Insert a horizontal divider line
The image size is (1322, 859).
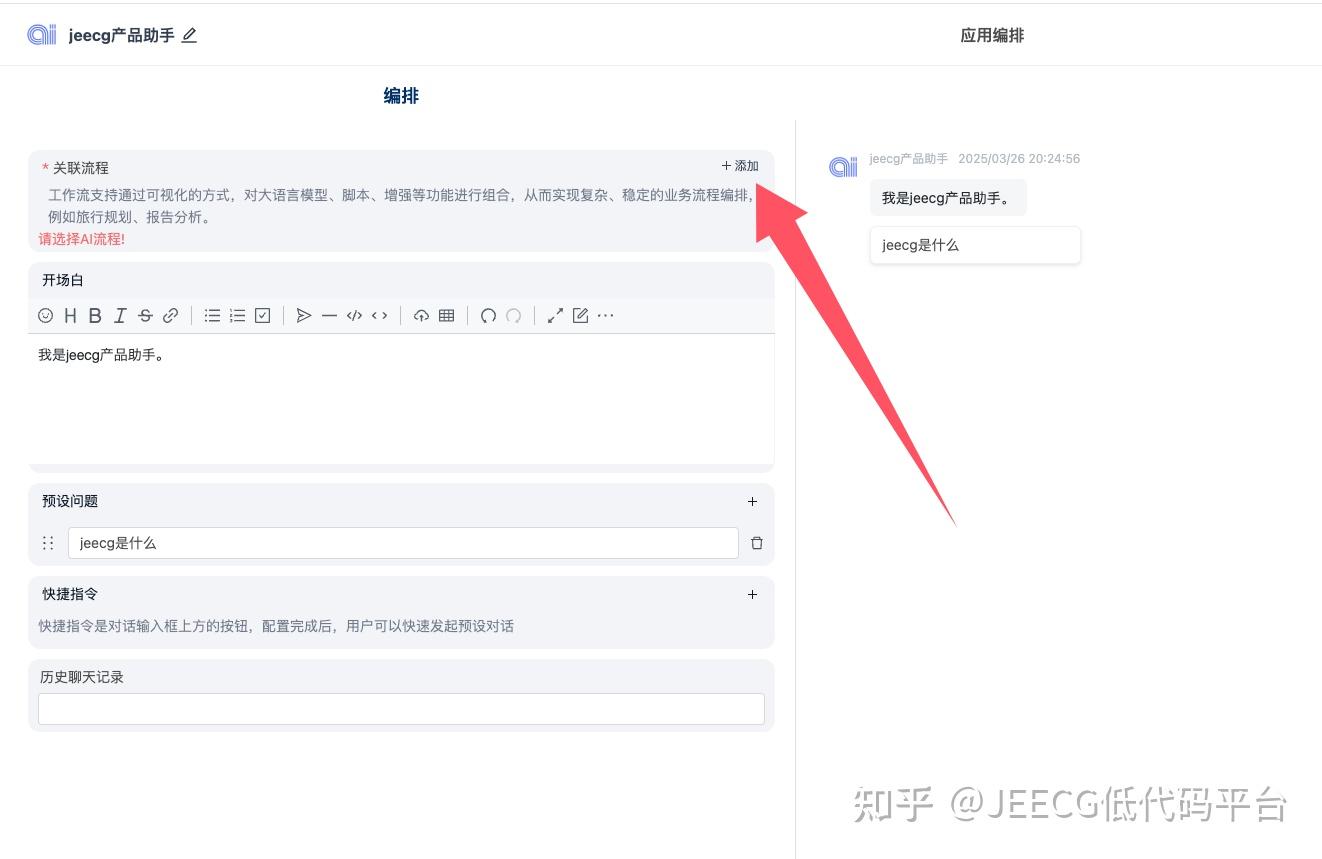tap(329, 316)
